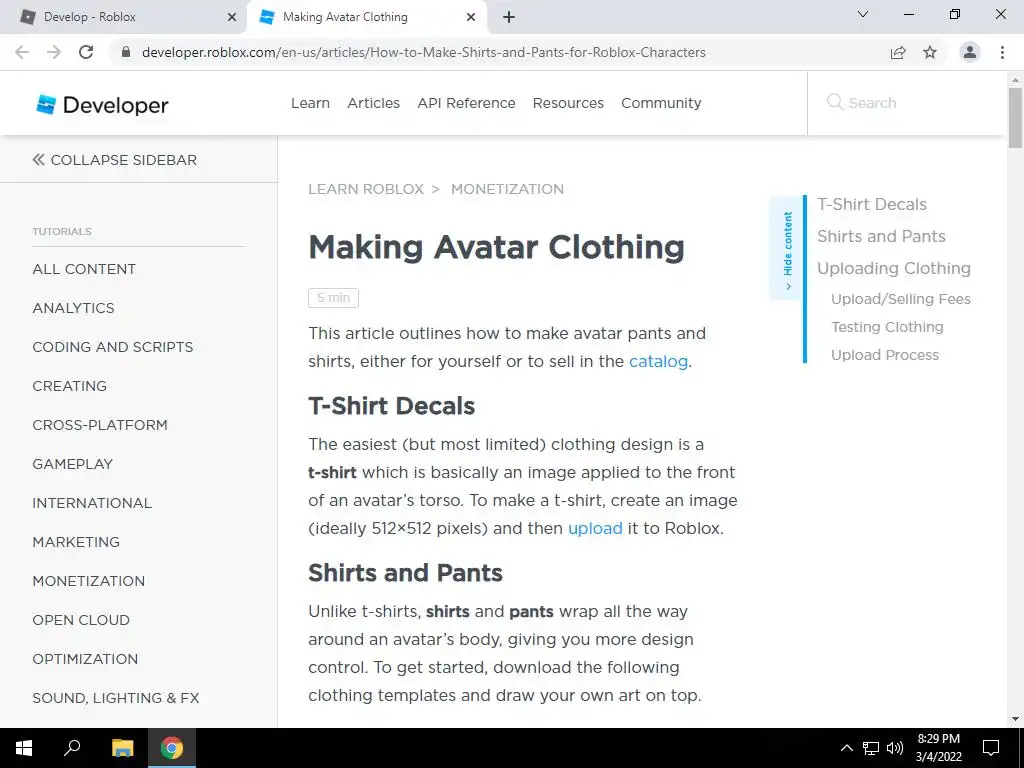
Task: Open CREATING sidebar category
Action: coord(69,386)
